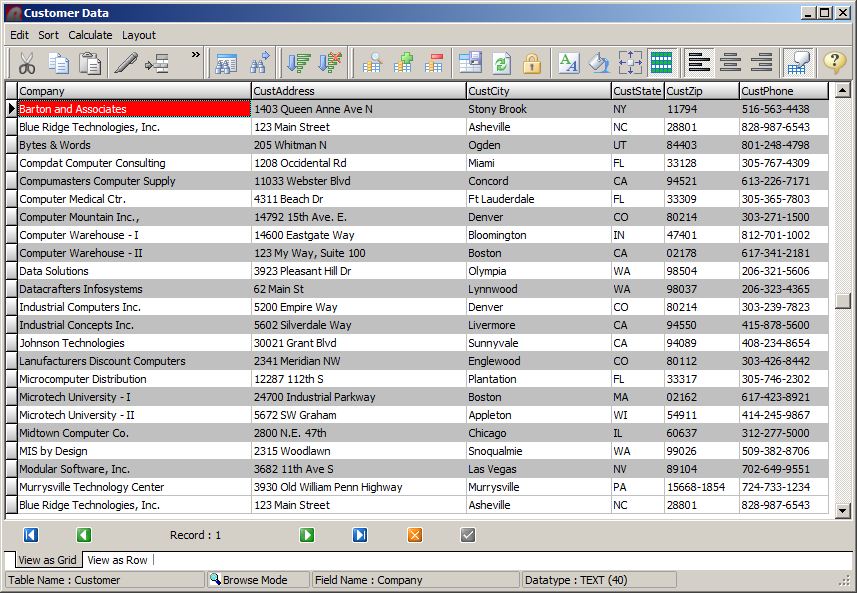Click the font style 'A' icon
This screenshot has width=857, height=593.
tap(568, 63)
